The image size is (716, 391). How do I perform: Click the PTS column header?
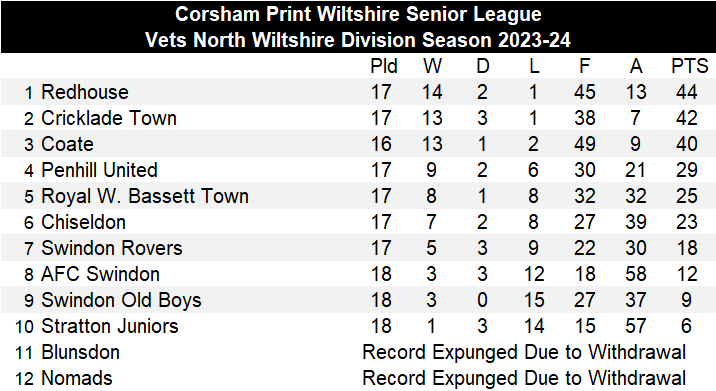point(690,66)
